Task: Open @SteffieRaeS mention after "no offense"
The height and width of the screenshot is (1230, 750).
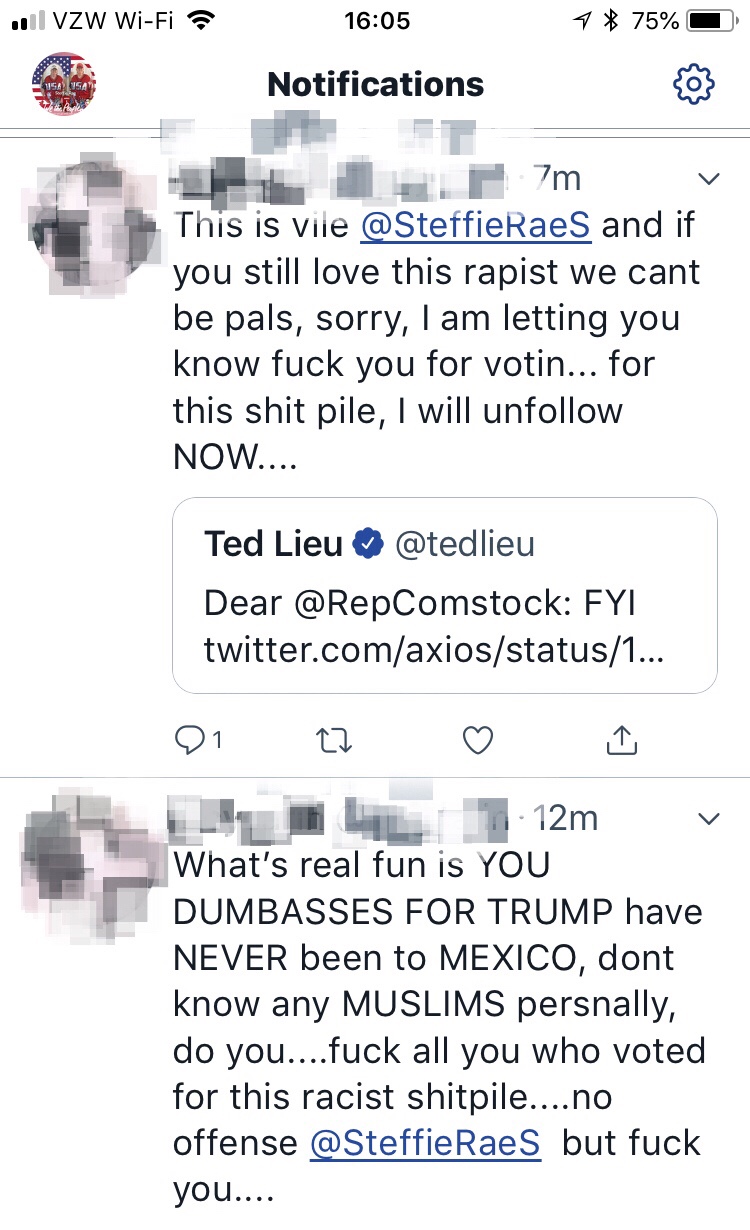Action: 425,1142
